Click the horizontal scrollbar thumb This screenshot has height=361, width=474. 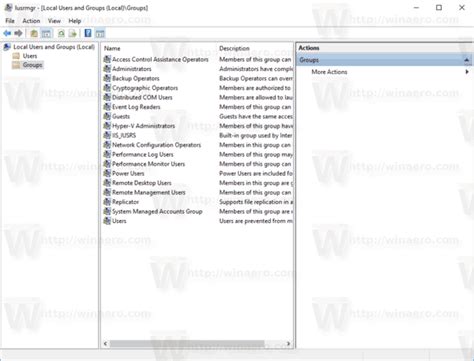[x=187, y=344]
